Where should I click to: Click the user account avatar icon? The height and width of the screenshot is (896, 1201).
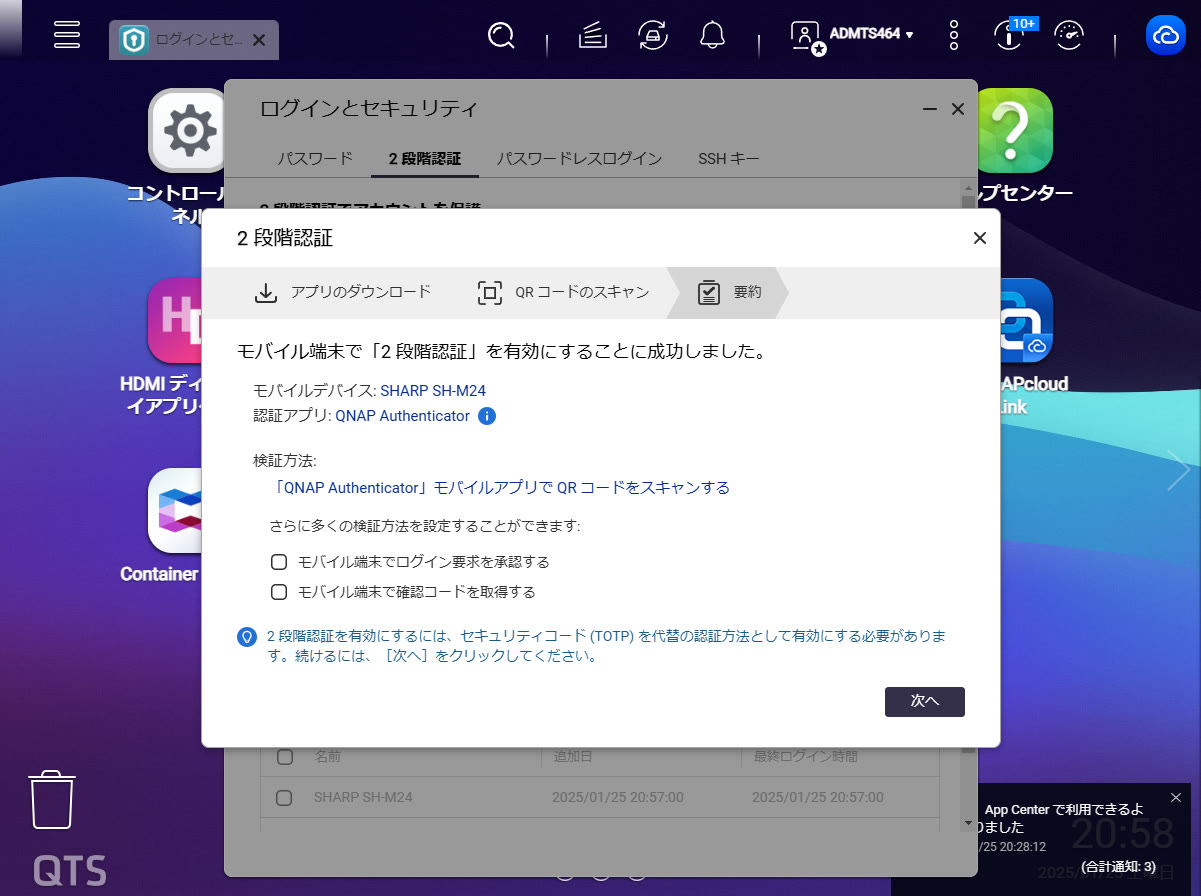click(806, 36)
